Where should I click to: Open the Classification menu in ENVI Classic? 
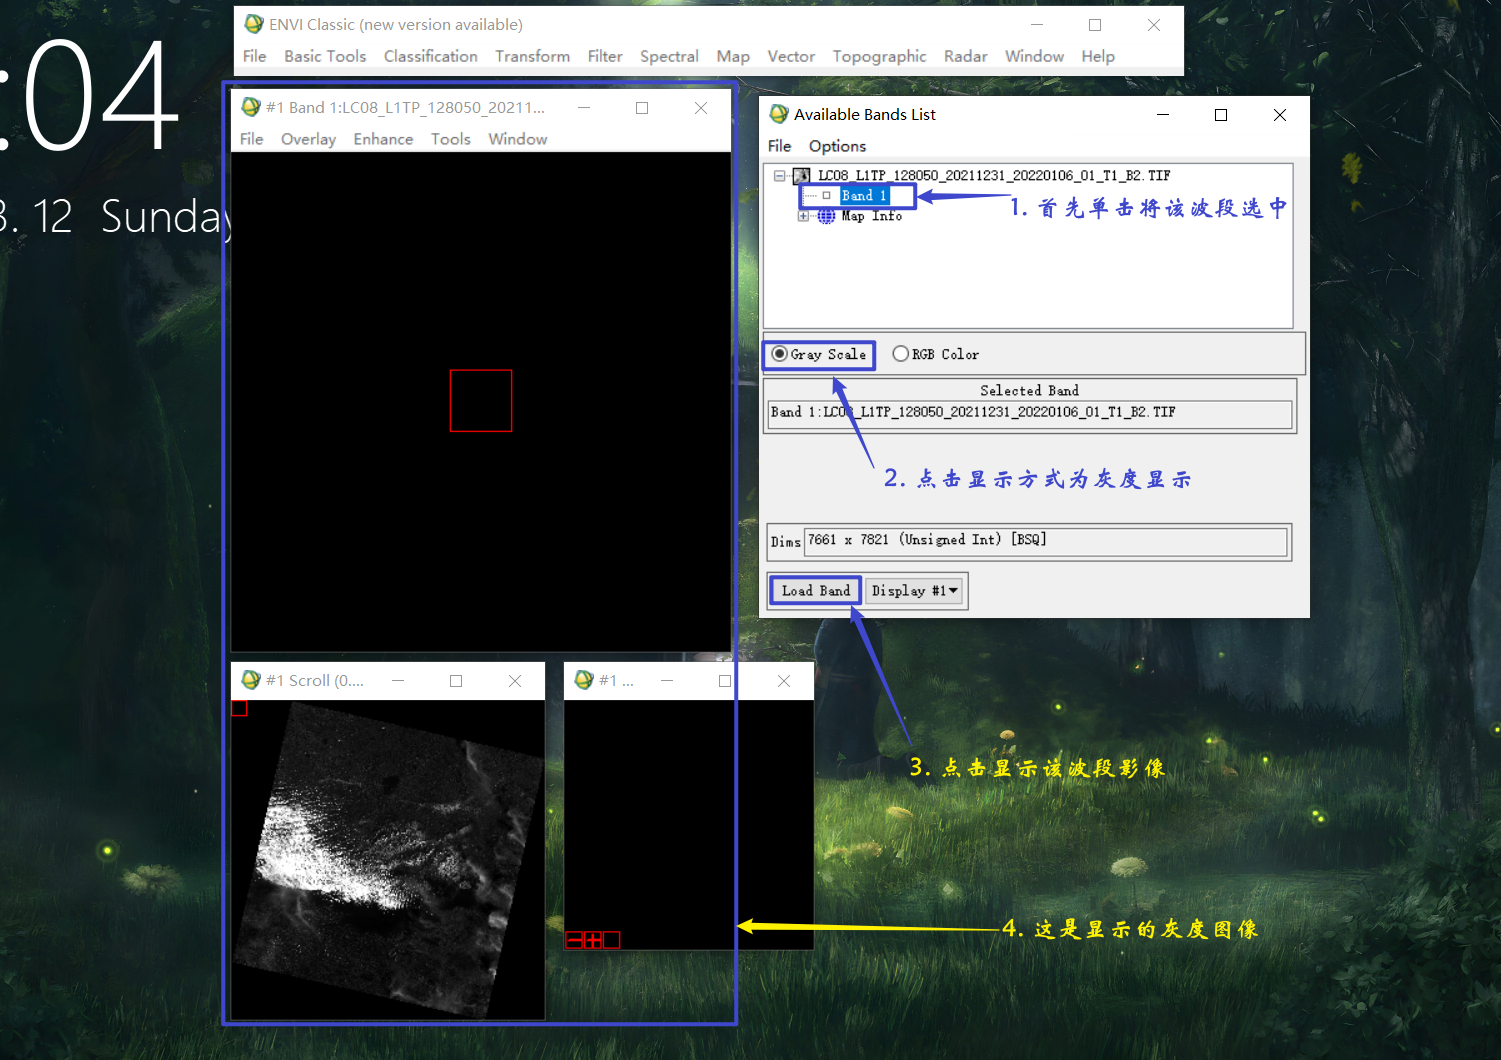point(430,56)
